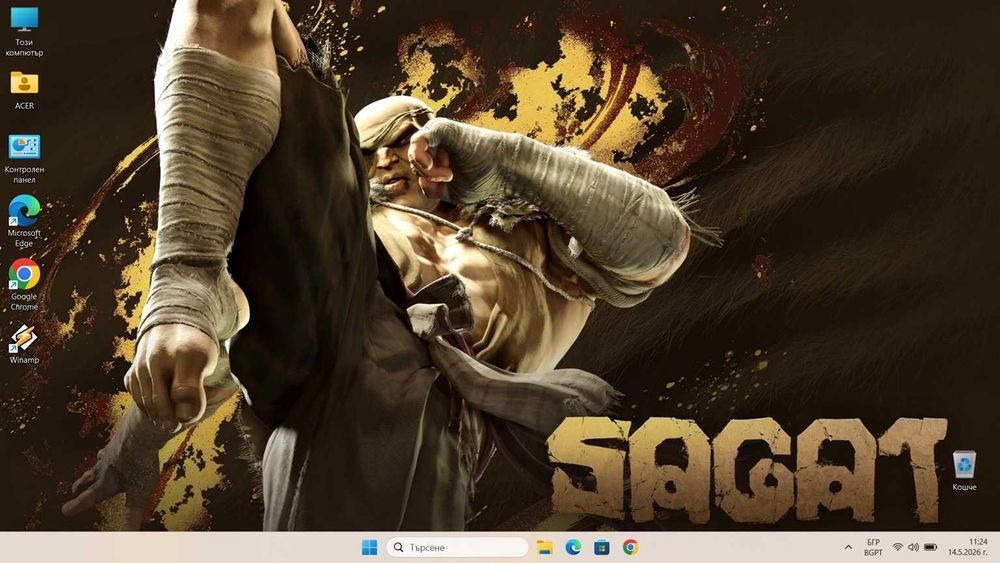Select the Winamp desktop shortcut
Viewport: 1000px width, 563px height.
[x=24, y=344]
